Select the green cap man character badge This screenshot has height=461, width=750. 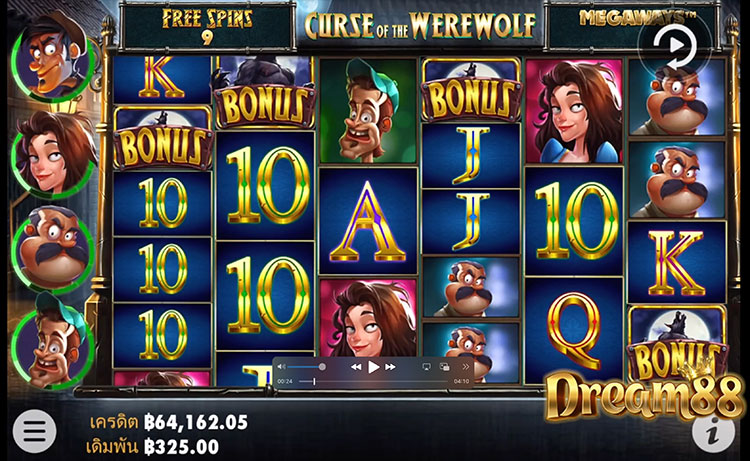52,341
